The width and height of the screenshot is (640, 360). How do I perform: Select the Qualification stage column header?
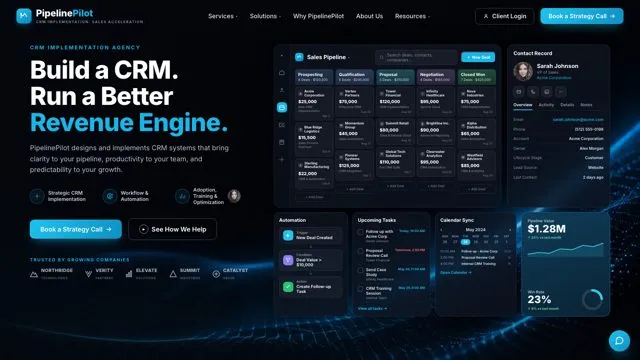coord(354,77)
